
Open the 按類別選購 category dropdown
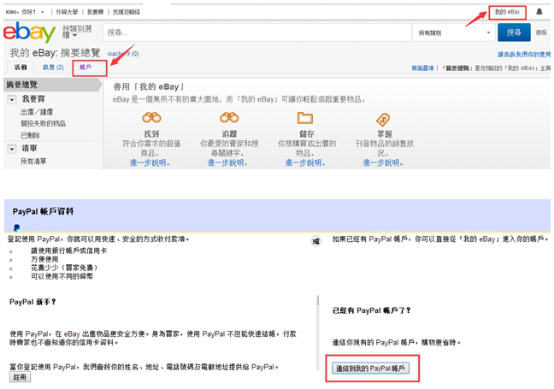click(77, 31)
